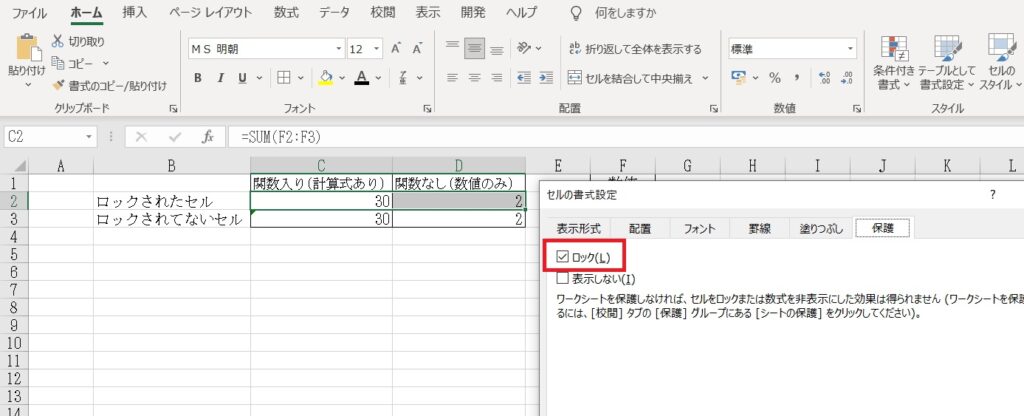The height and width of the screenshot is (416, 1024).
Task: Apply the cell Borders button
Action: (x=283, y=78)
